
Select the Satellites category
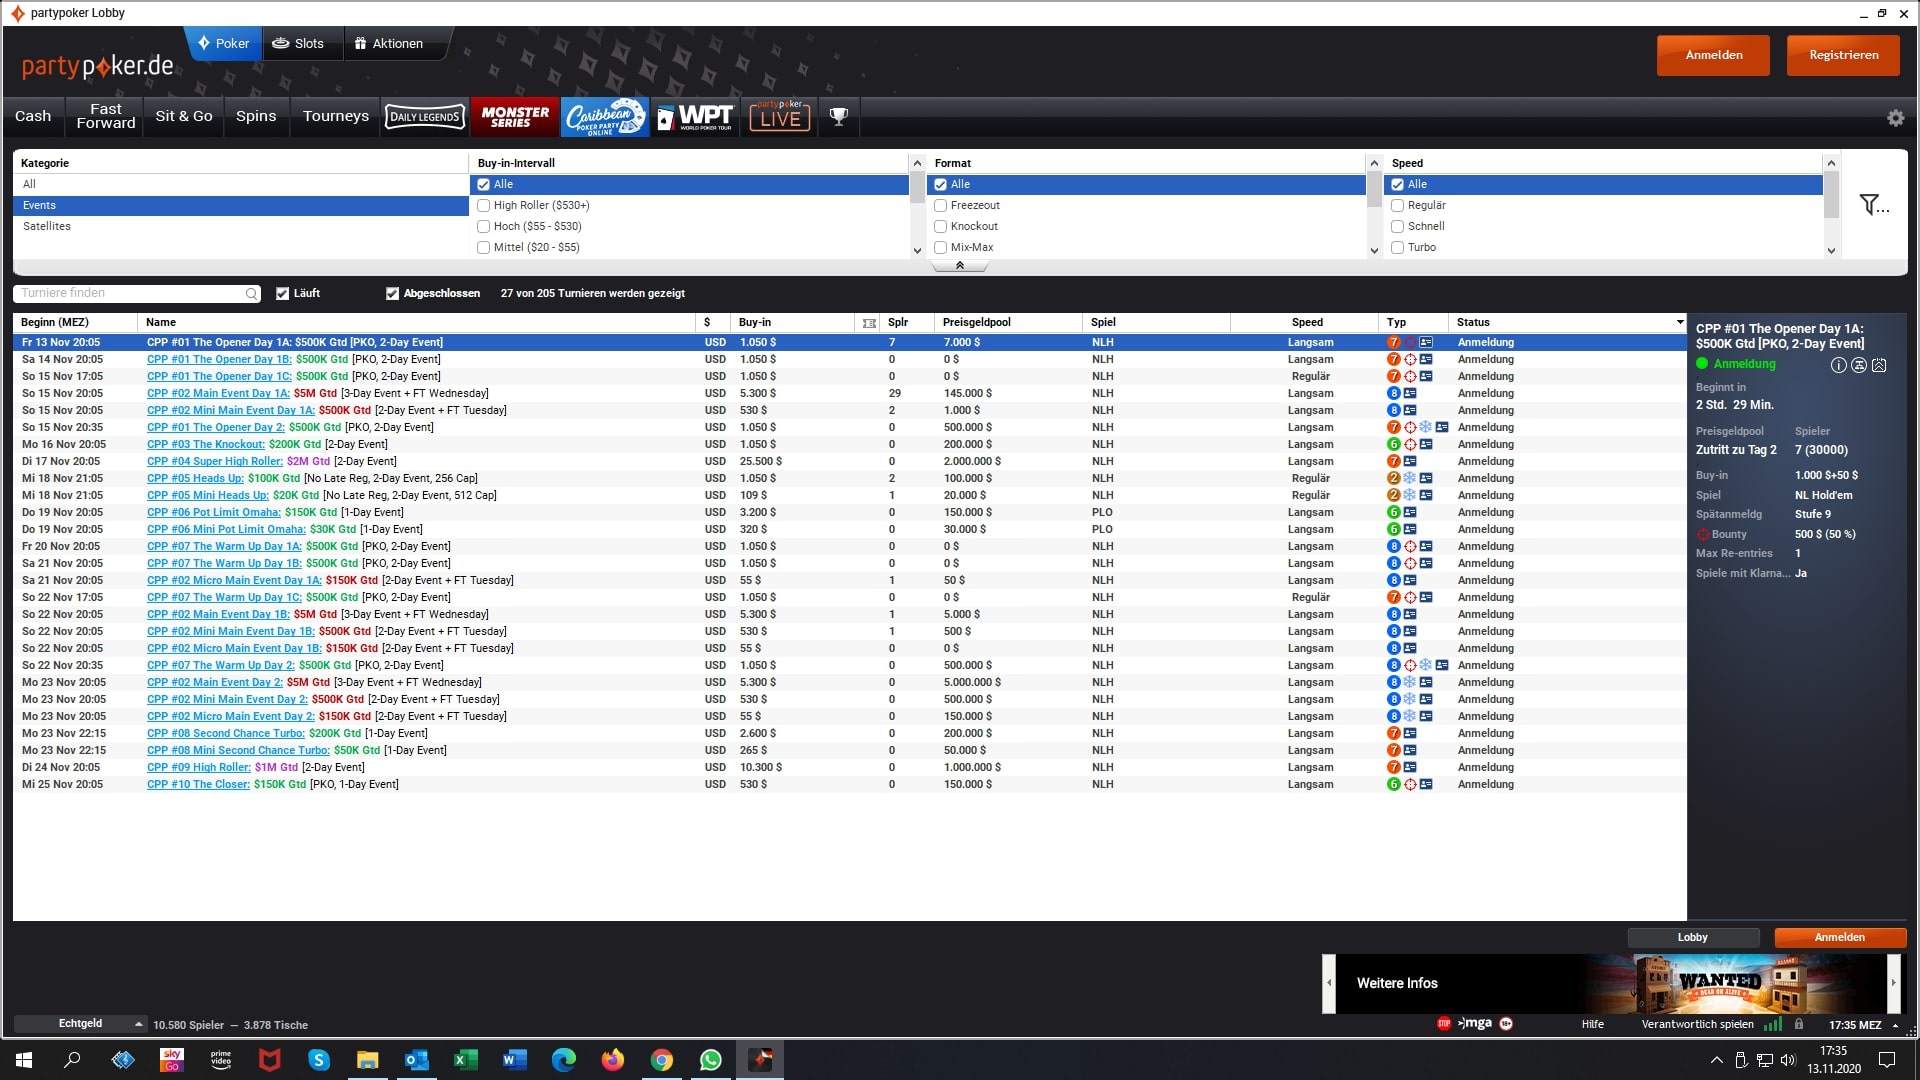(x=47, y=227)
